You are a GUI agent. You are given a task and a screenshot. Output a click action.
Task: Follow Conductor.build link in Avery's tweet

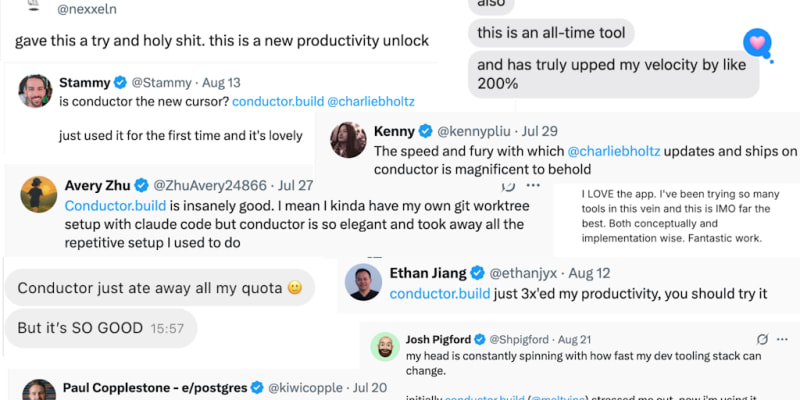point(106,205)
